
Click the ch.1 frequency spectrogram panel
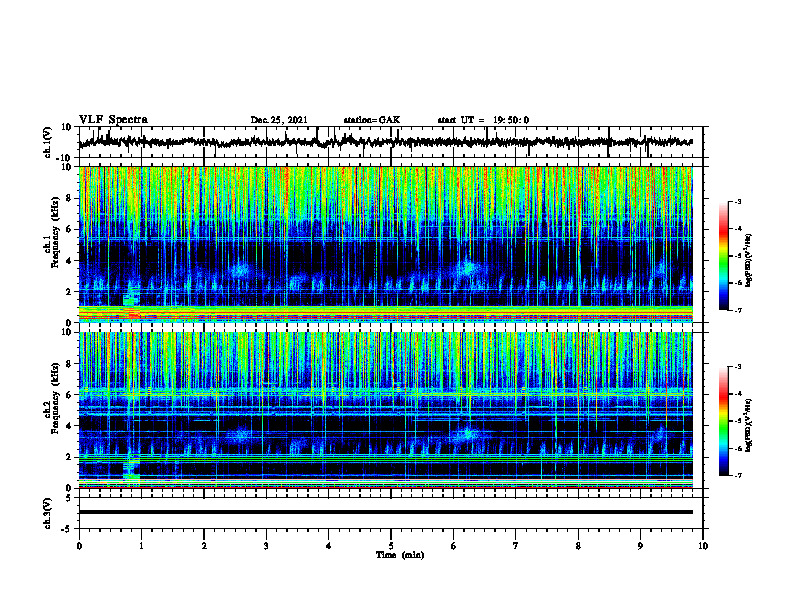[385, 244]
